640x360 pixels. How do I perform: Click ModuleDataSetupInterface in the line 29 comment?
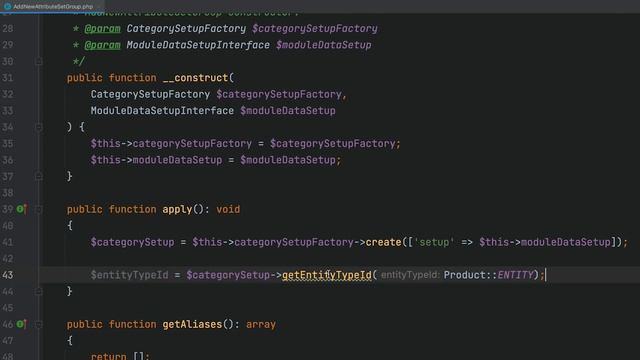[x=198, y=45]
